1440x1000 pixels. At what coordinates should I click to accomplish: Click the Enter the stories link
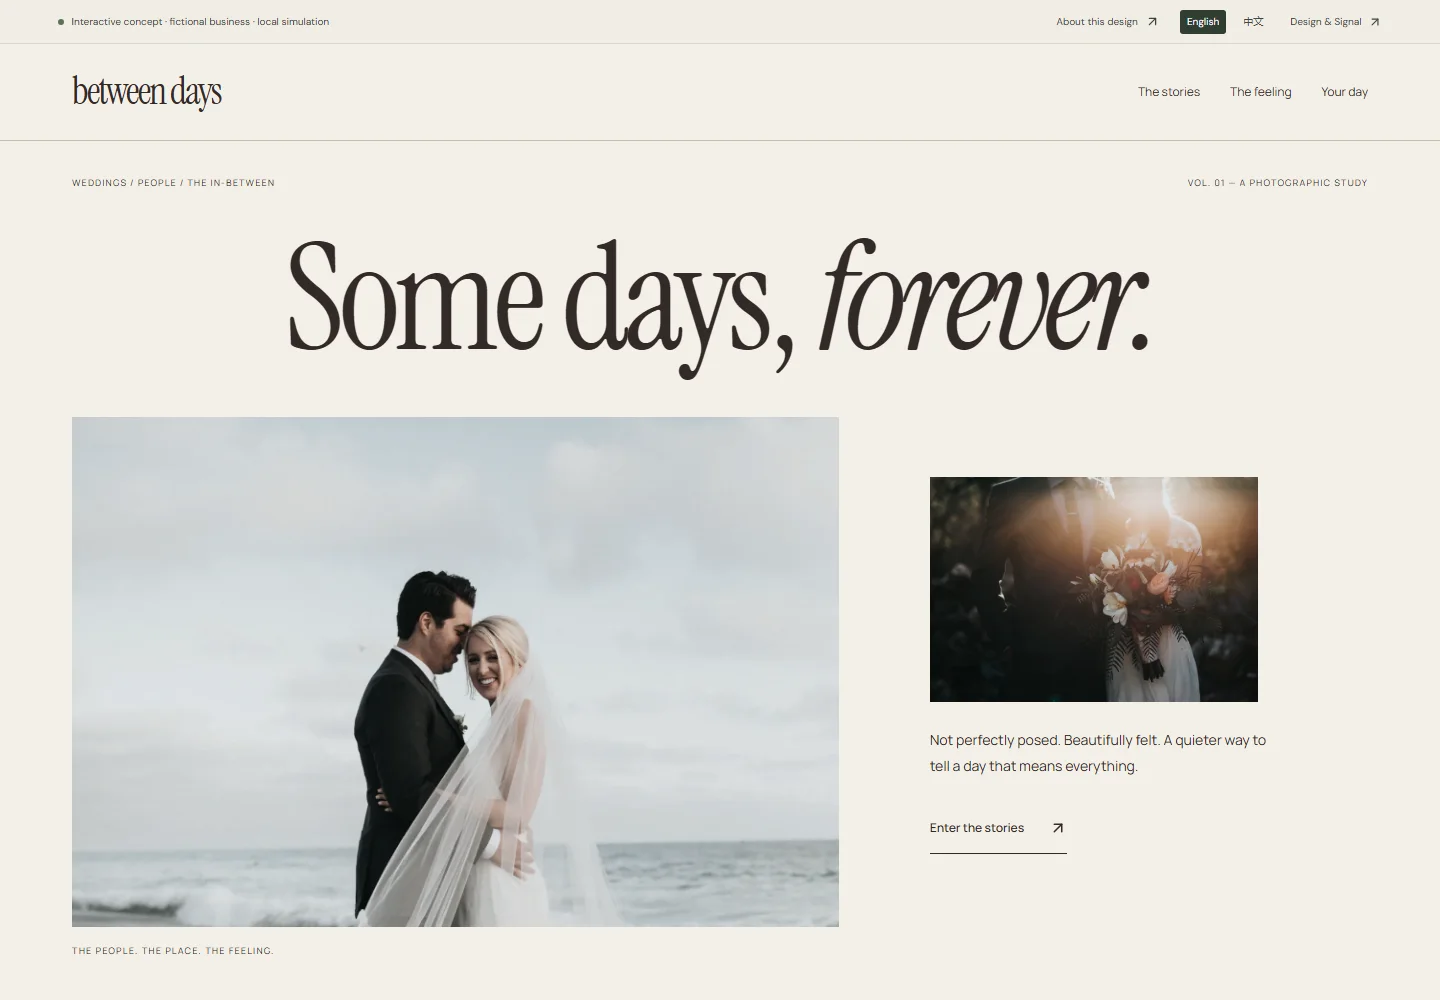click(998, 829)
